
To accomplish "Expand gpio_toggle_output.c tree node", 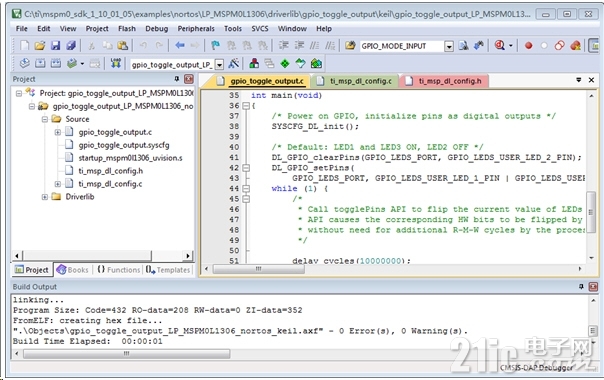I will (x=57, y=132).
